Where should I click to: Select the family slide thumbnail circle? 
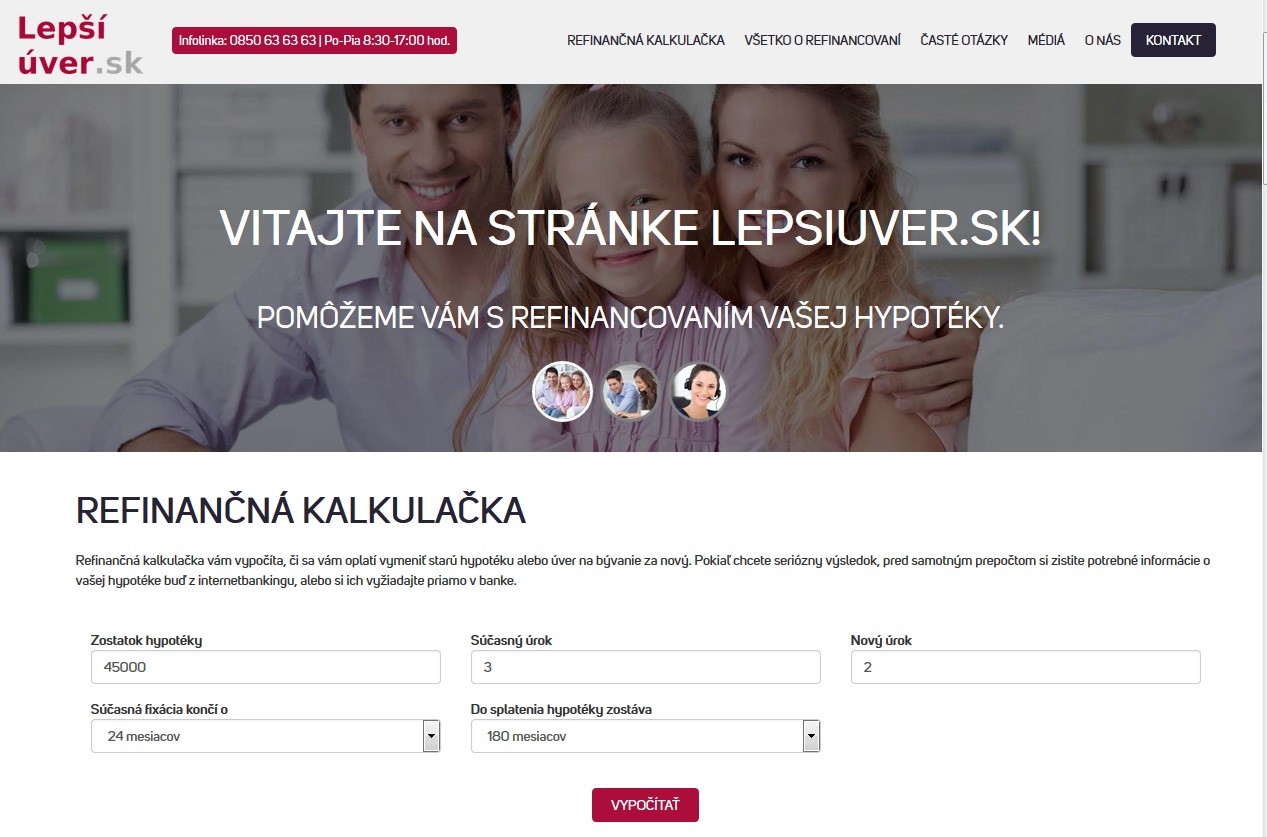(563, 391)
